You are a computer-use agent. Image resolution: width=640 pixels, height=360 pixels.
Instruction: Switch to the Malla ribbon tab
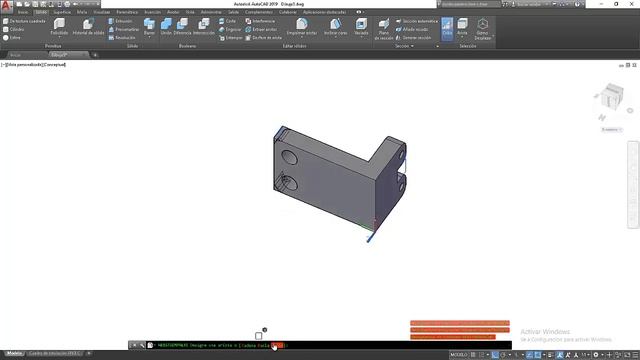(x=82, y=12)
